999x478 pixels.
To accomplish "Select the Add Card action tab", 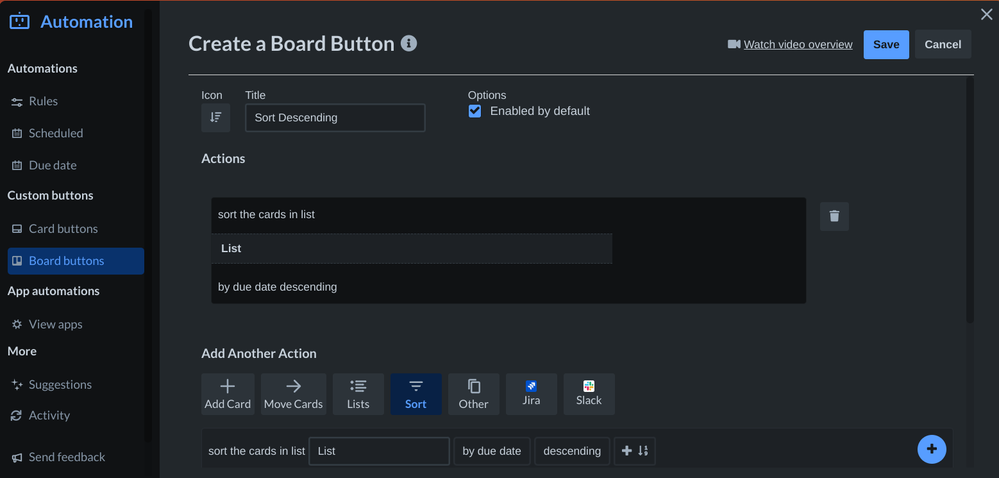I will (x=227, y=394).
